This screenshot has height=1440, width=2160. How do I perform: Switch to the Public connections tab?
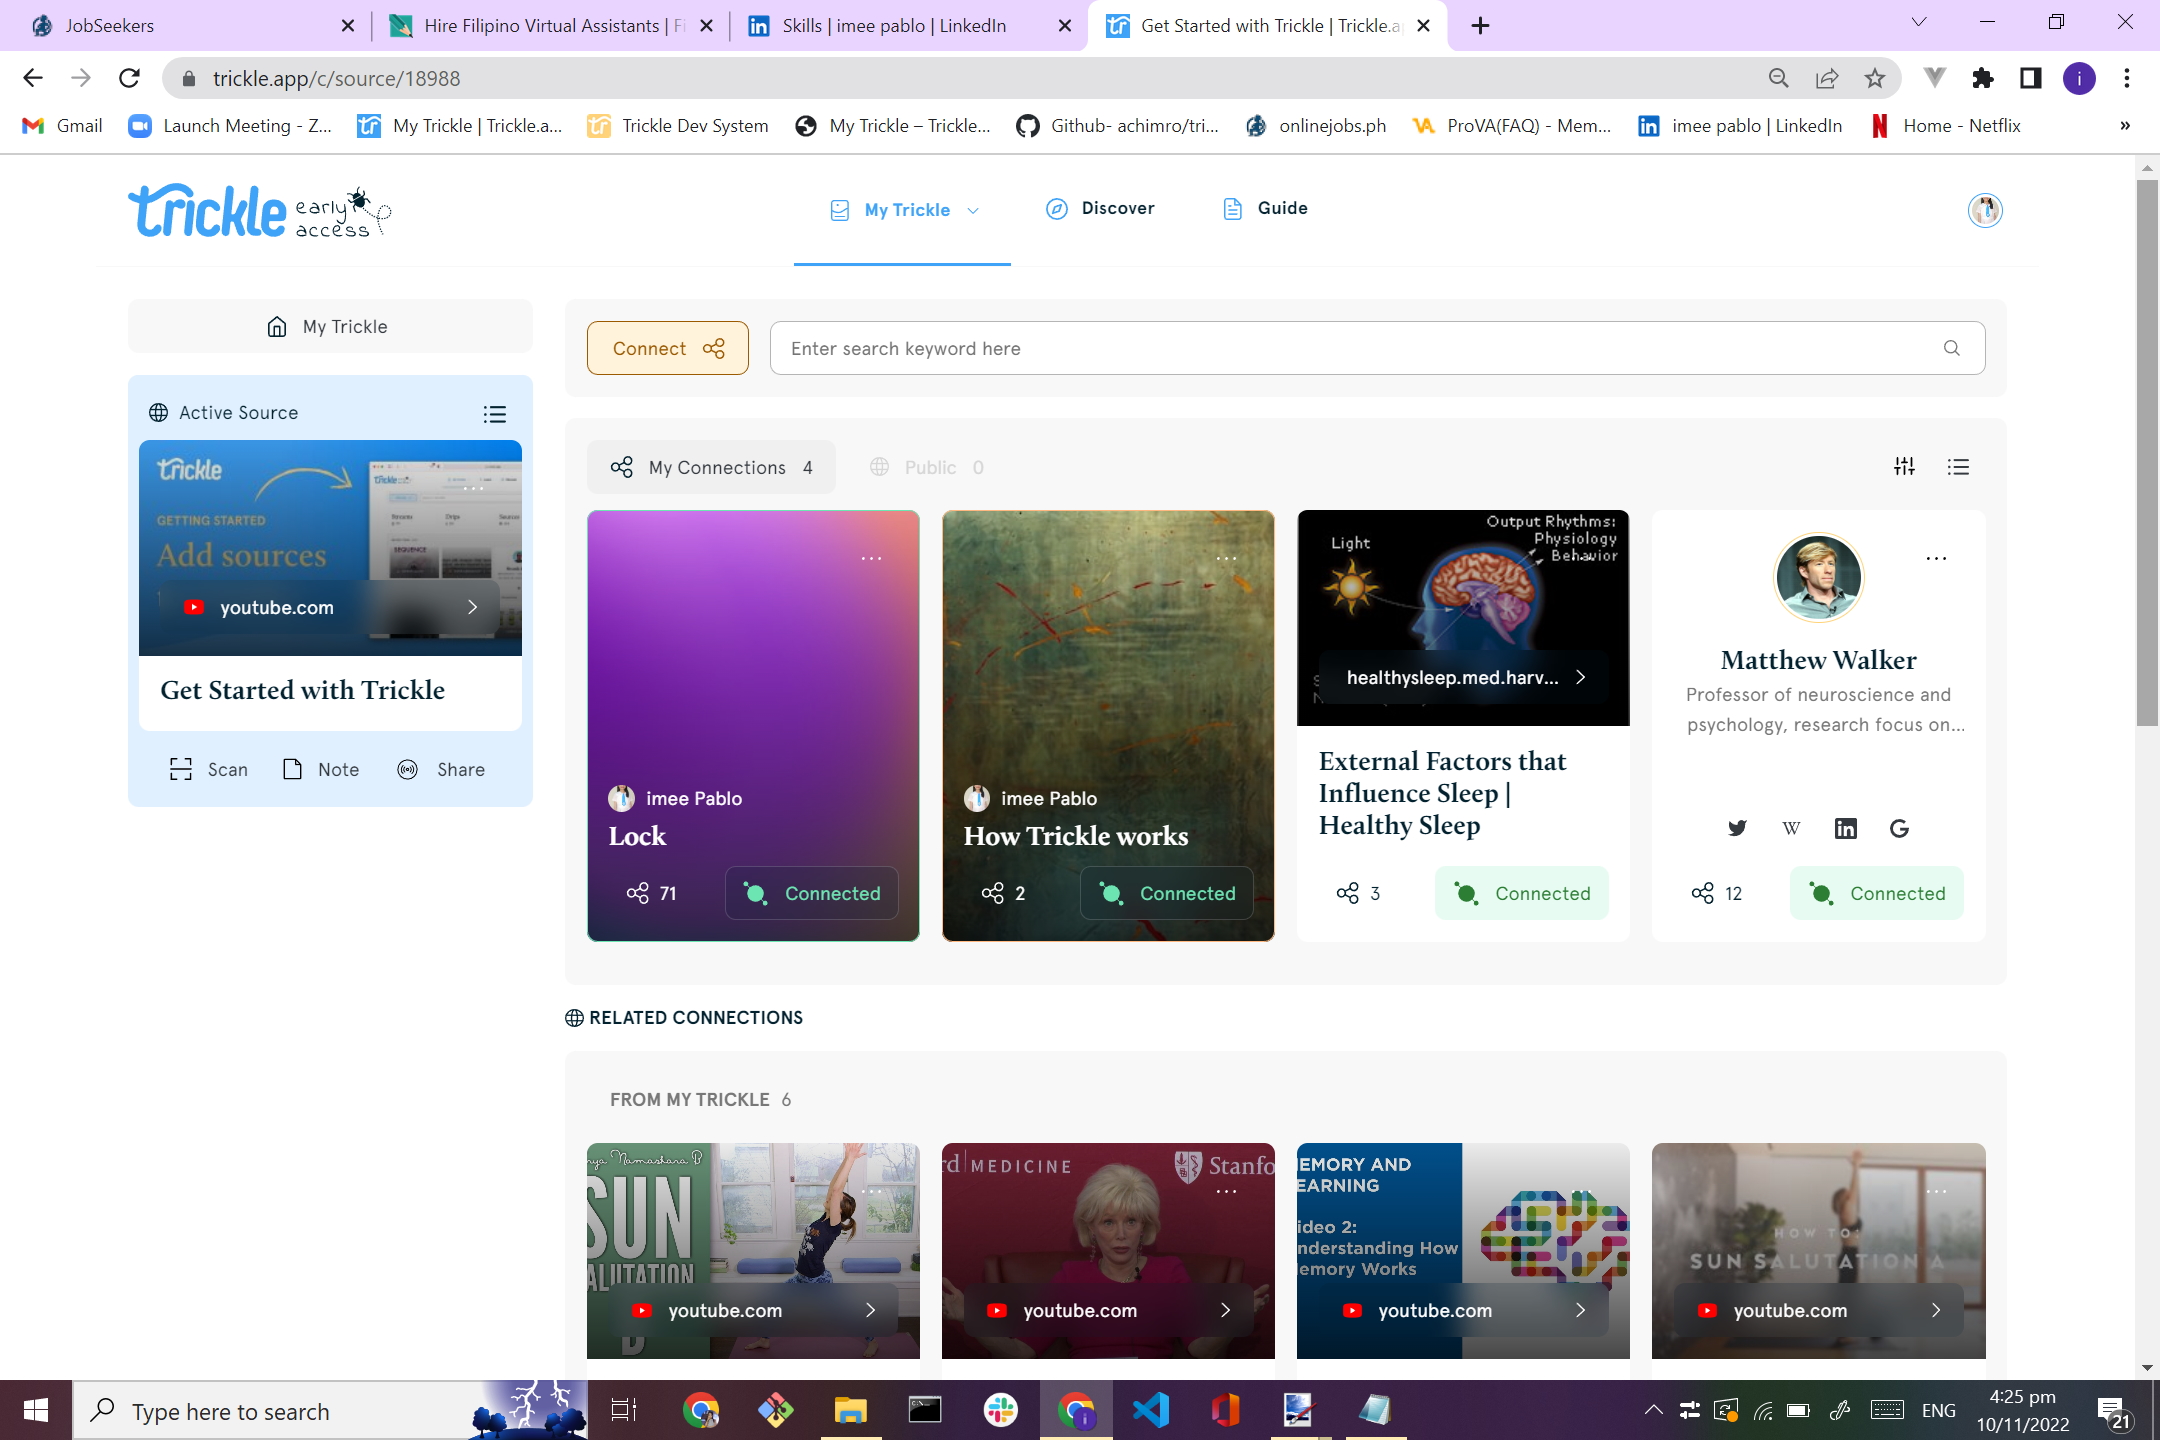[x=928, y=467]
